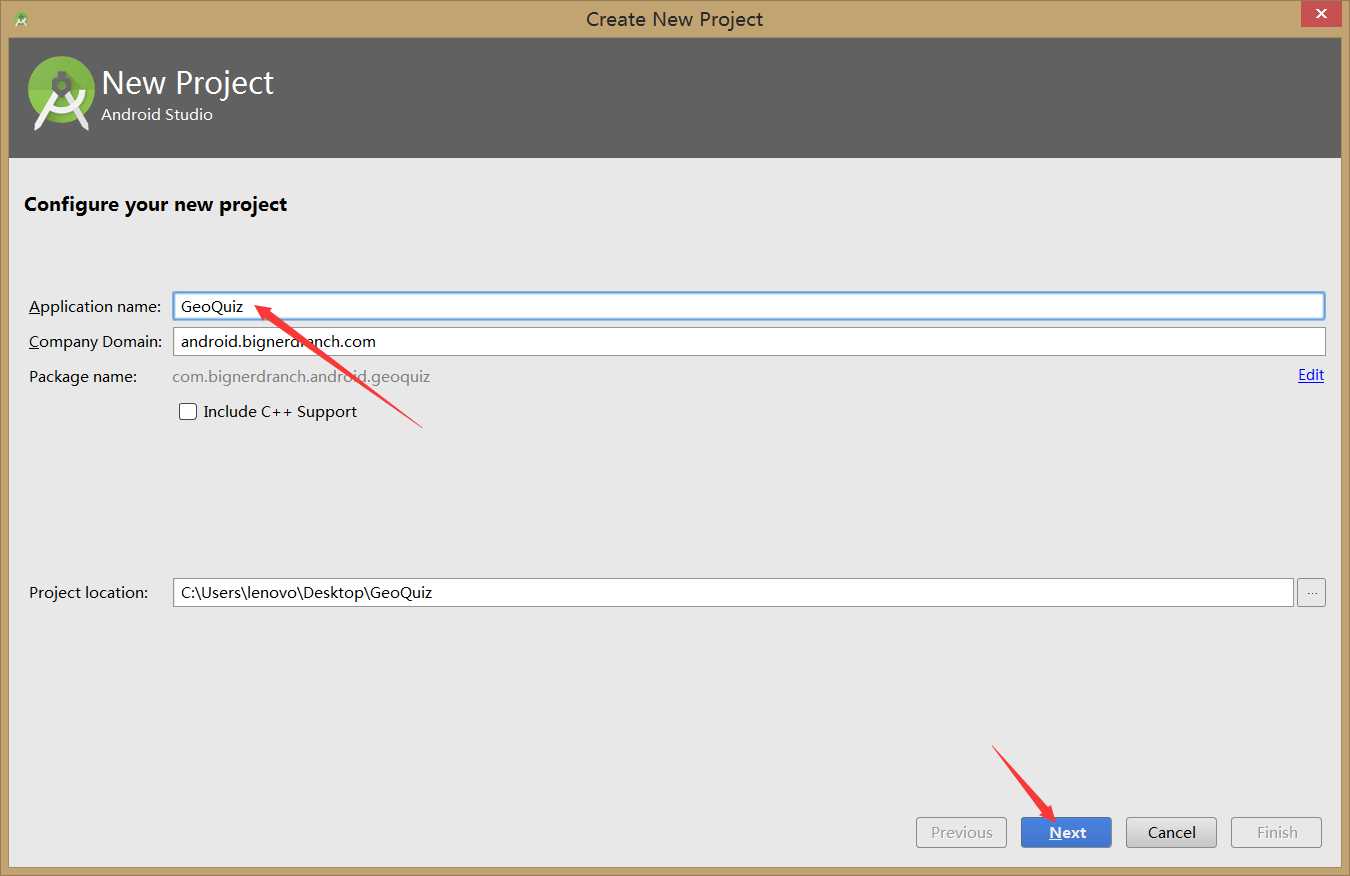
Task: Click the Android Studio logo in header
Action: [61, 93]
